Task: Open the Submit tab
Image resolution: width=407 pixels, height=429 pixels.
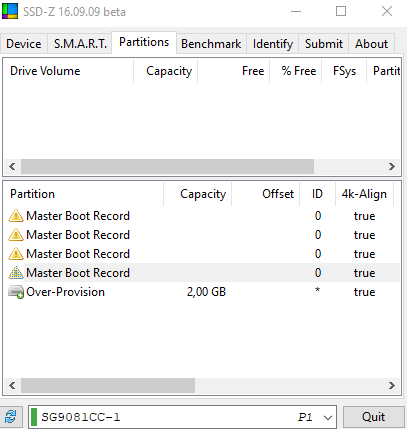Action: [x=324, y=44]
